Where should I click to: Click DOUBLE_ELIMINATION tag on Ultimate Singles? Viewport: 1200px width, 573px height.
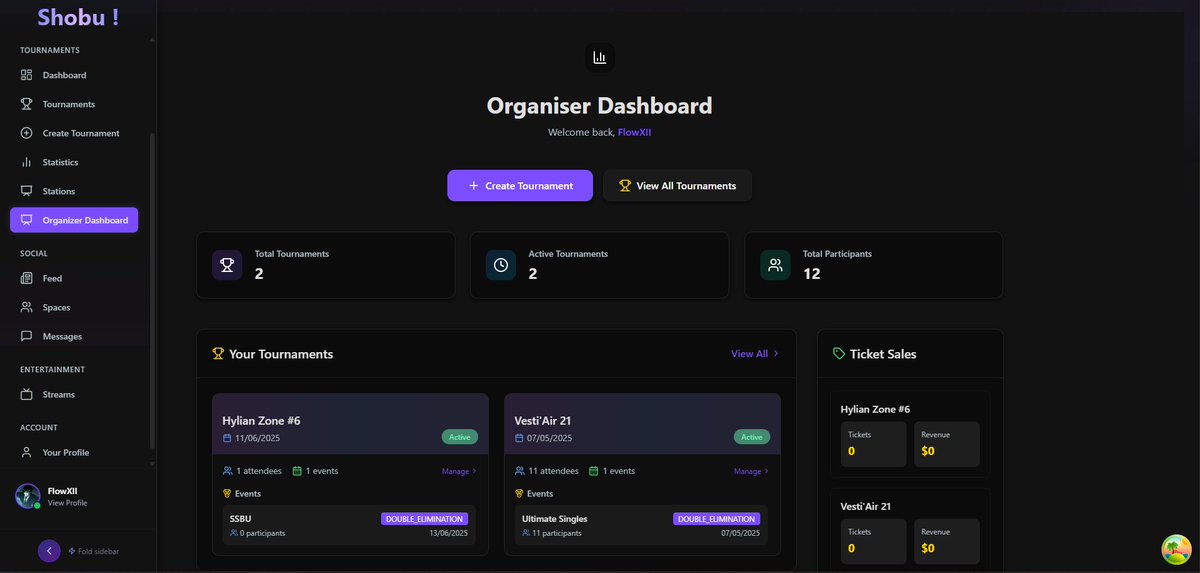coord(716,519)
